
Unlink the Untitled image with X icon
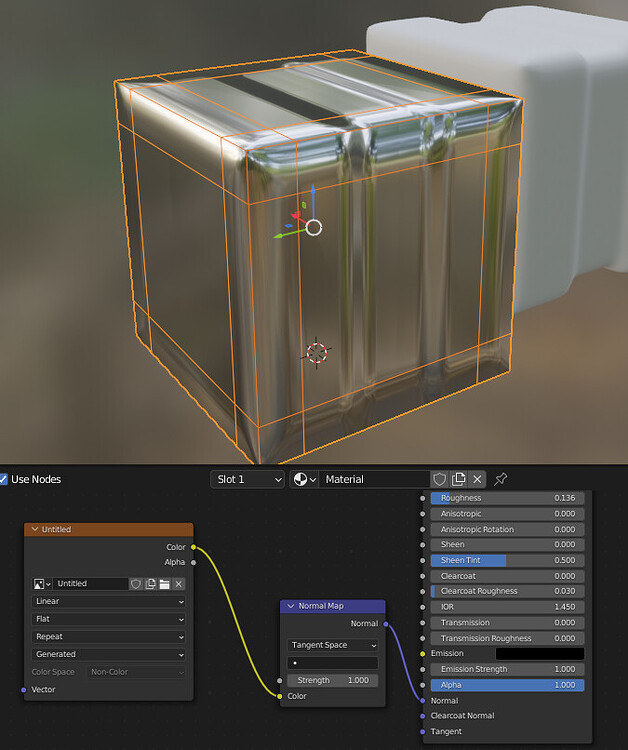click(178, 584)
